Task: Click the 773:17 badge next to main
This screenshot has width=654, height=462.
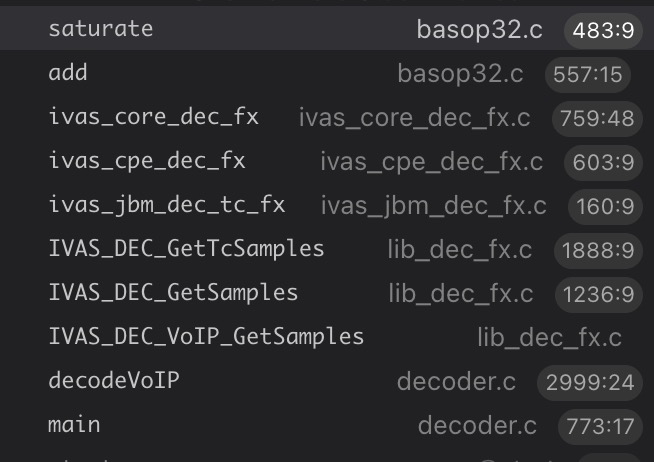Action: (600, 426)
